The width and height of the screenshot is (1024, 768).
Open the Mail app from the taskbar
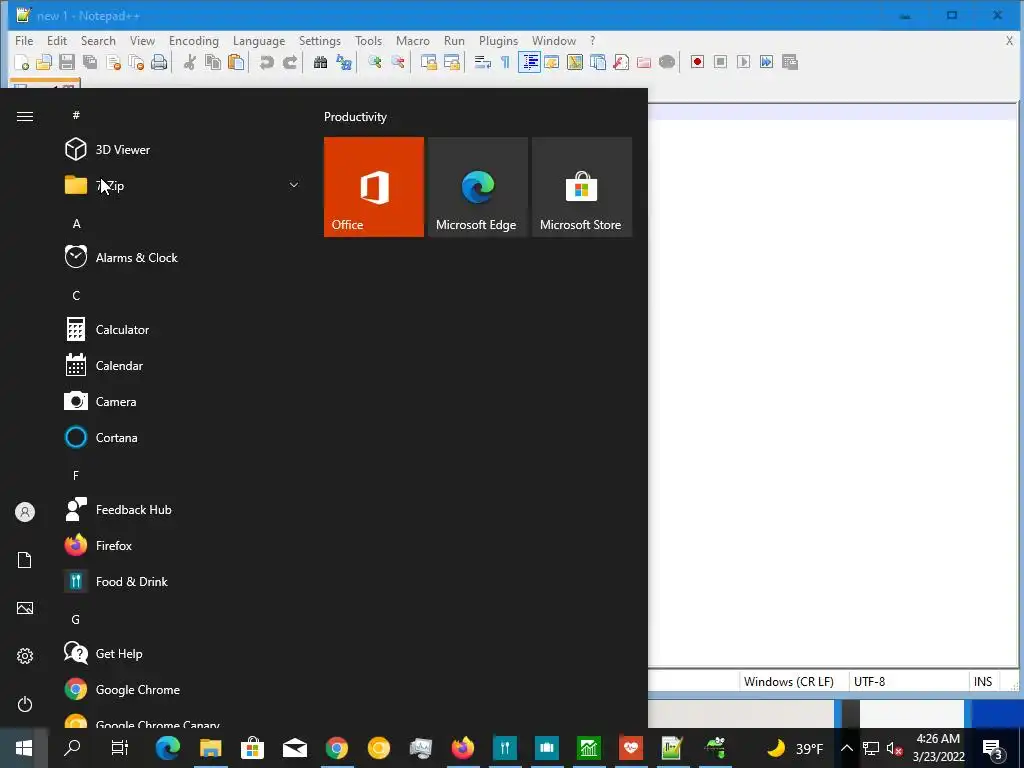tap(295, 748)
